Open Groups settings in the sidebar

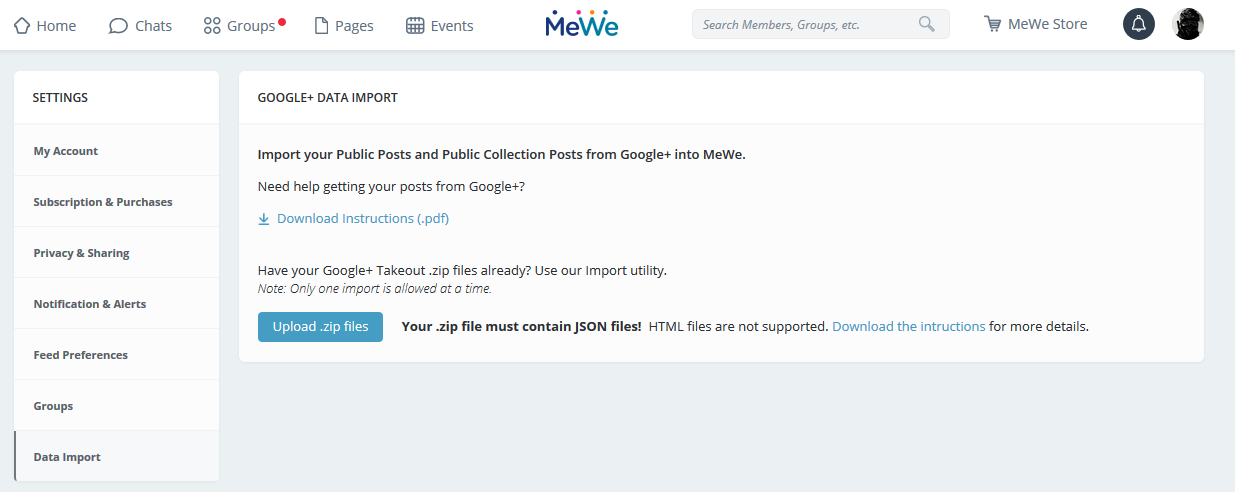coord(116,406)
